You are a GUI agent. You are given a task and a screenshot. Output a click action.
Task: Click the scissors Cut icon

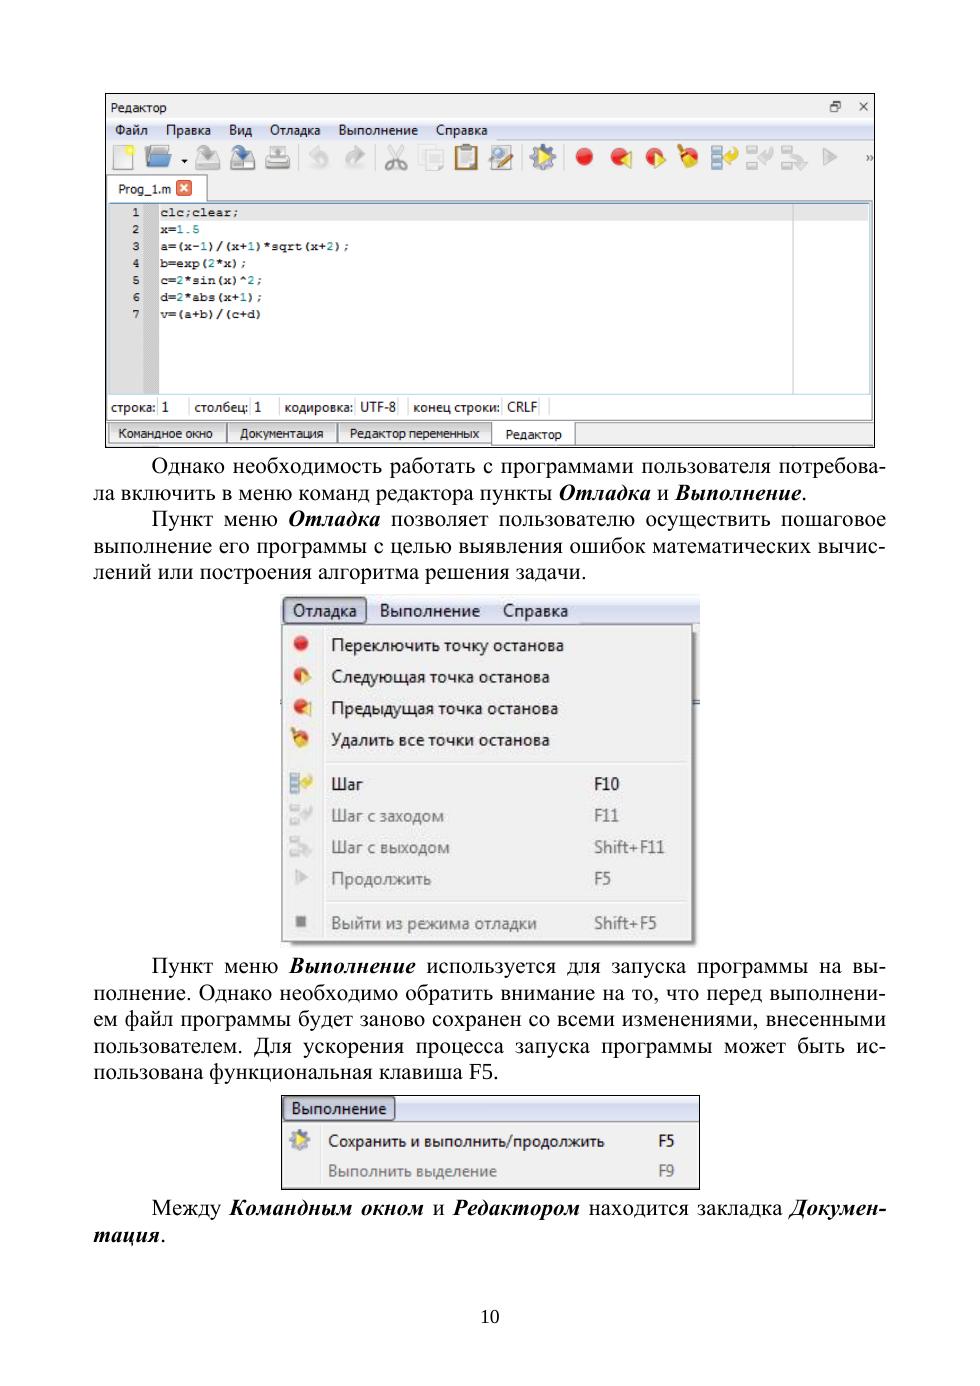396,157
